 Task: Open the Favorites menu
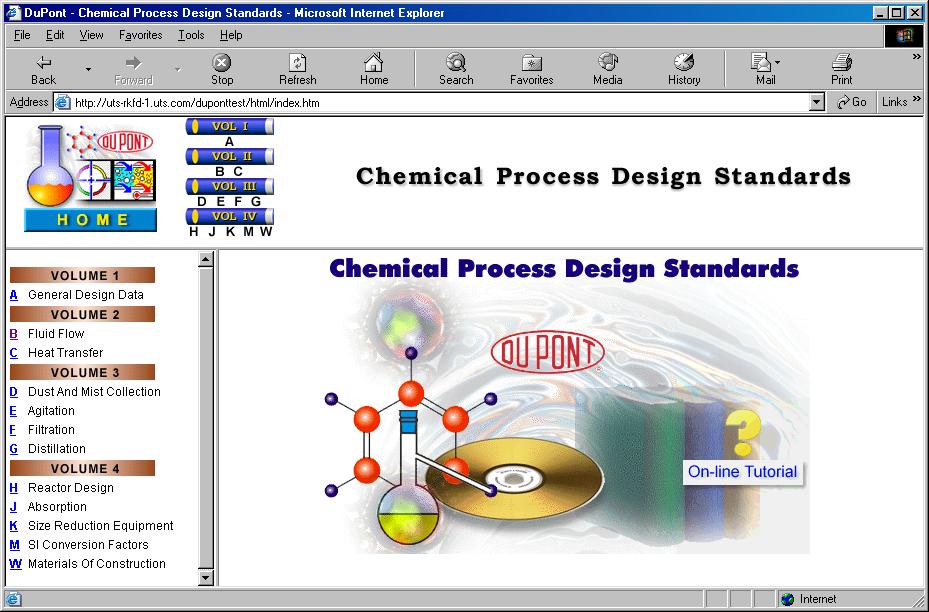point(139,34)
